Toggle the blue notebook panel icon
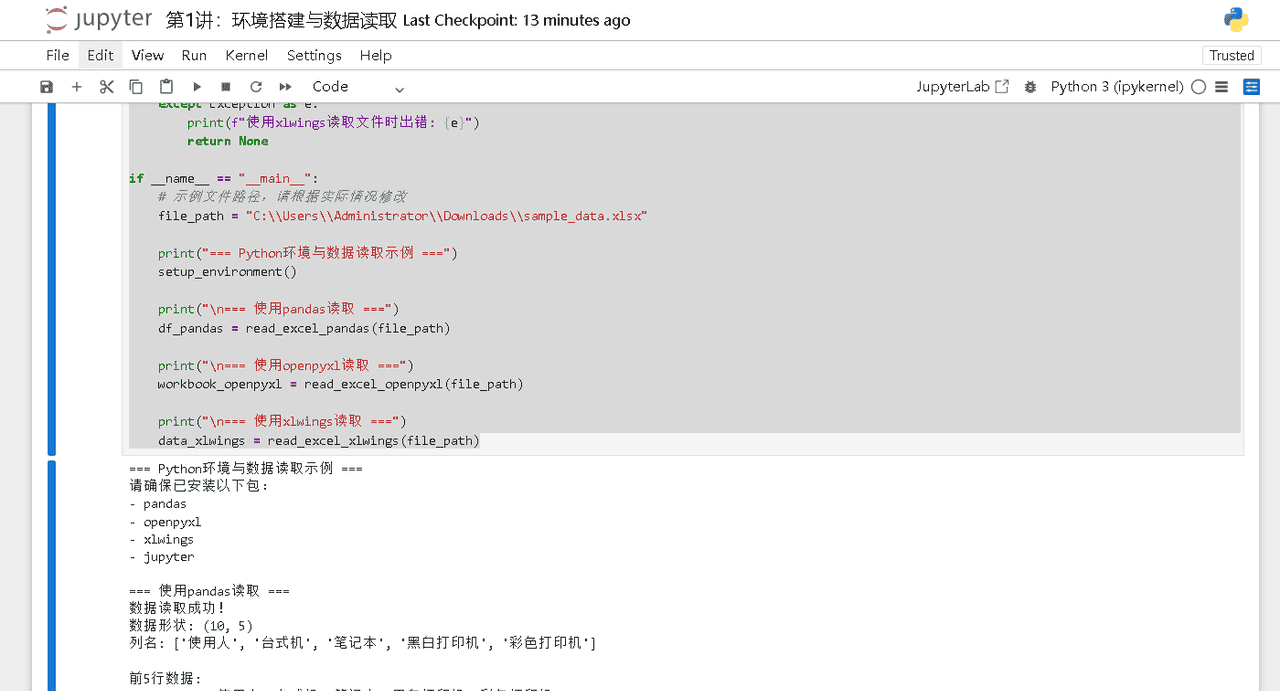 [1251, 87]
